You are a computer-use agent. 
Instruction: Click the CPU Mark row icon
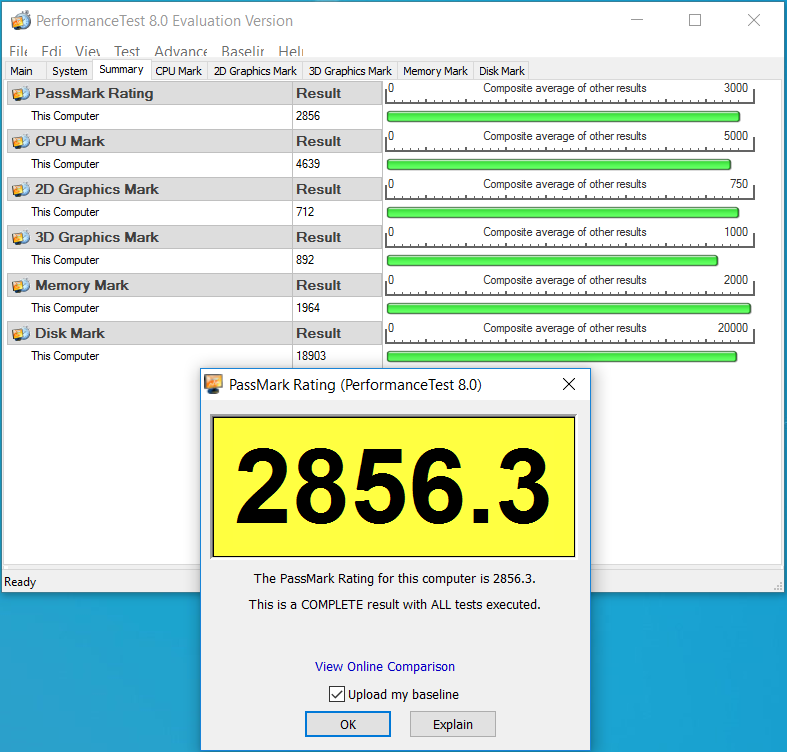[x=21, y=142]
